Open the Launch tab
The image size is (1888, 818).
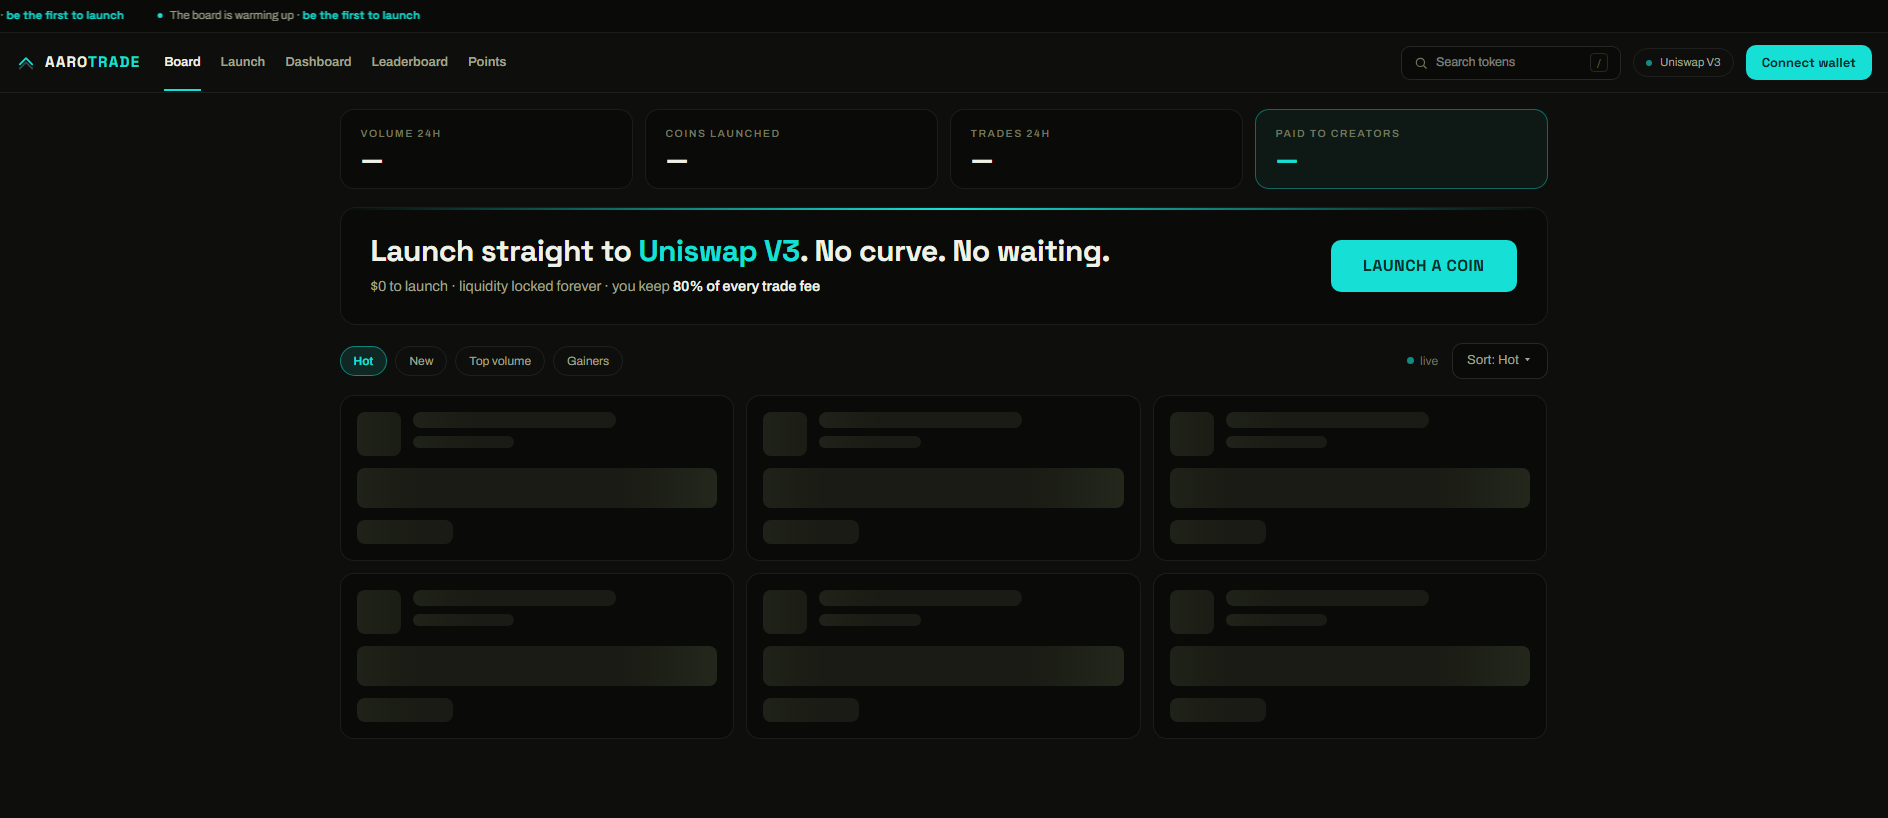[243, 62]
